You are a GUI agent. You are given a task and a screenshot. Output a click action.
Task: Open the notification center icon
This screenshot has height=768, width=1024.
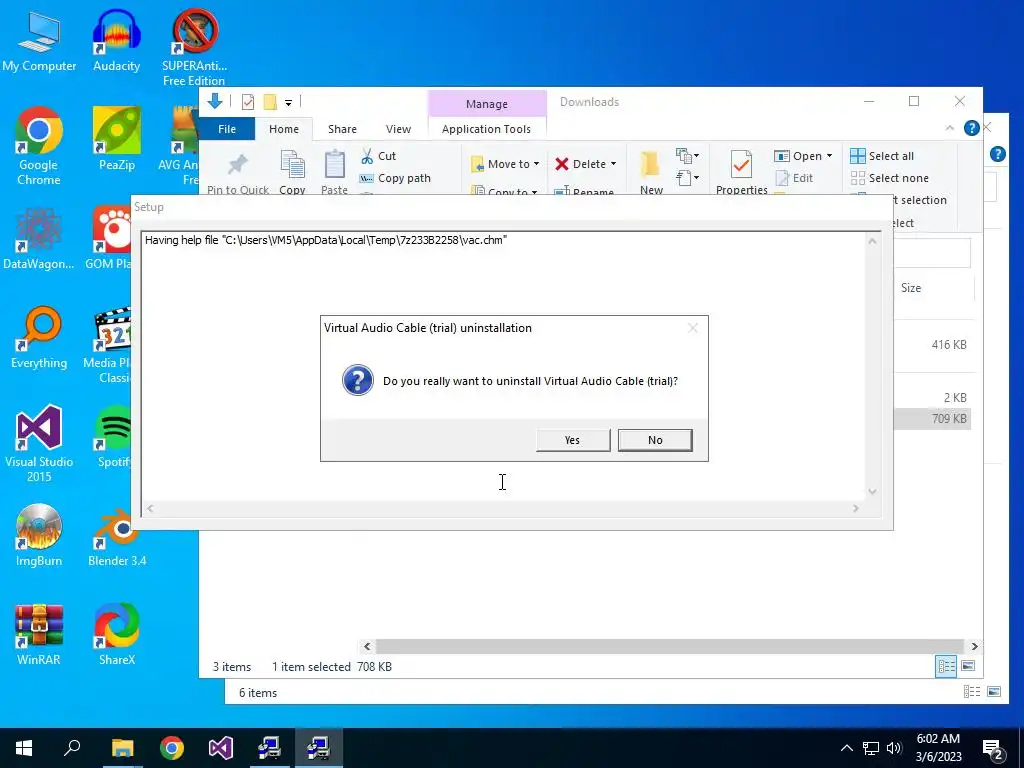[x=993, y=748]
